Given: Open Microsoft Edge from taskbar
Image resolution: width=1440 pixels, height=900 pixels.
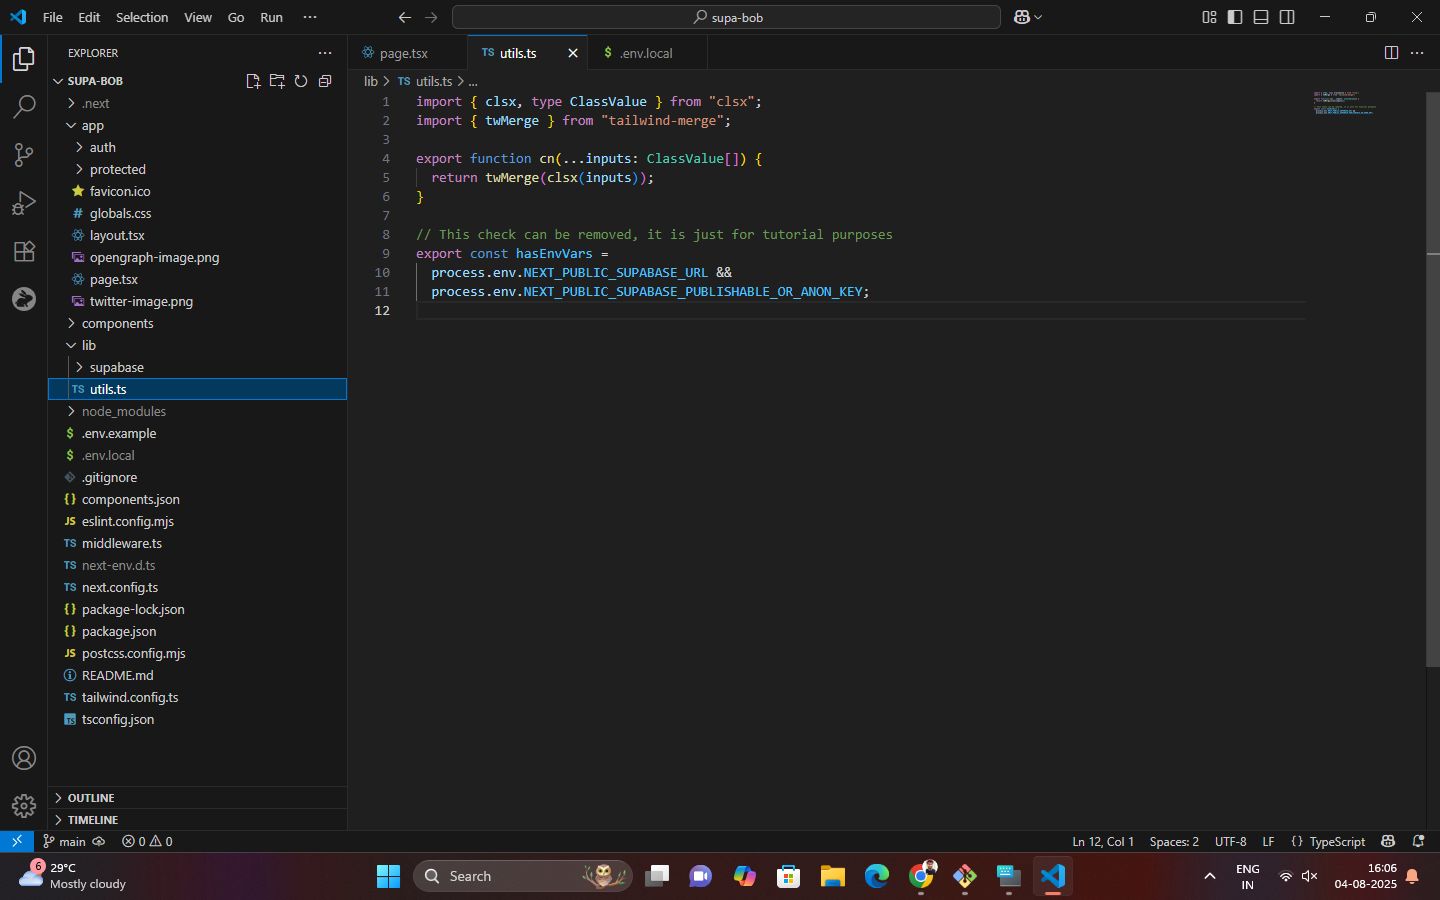Looking at the screenshot, I should click(x=877, y=876).
